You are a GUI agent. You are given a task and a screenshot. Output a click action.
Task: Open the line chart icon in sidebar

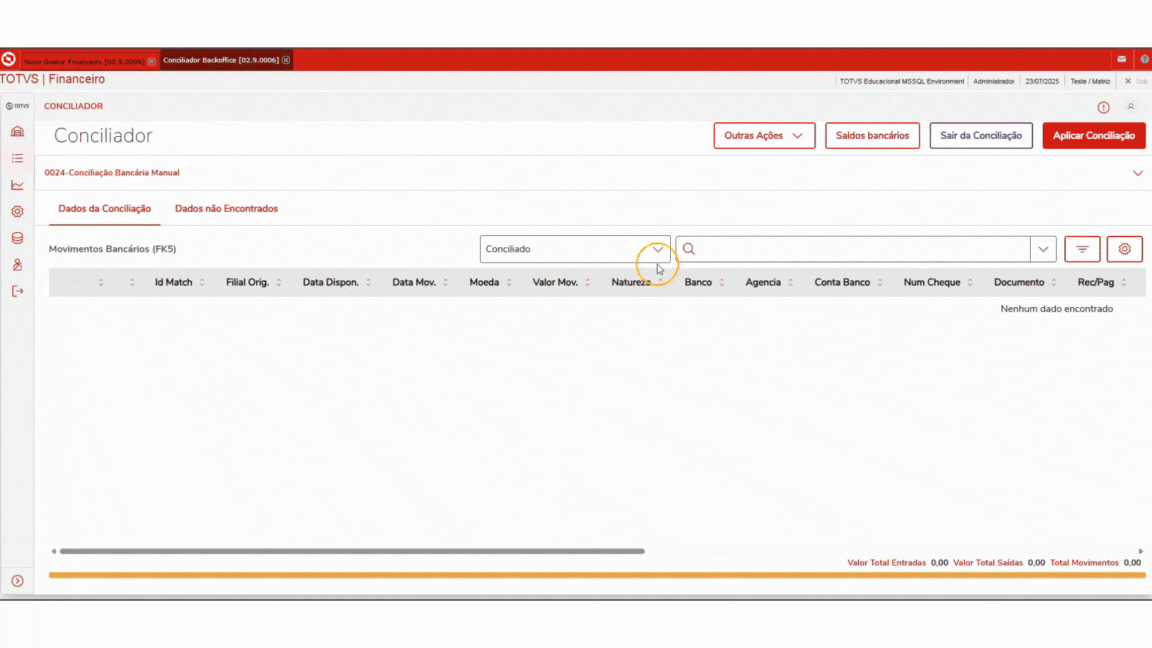click(x=17, y=185)
